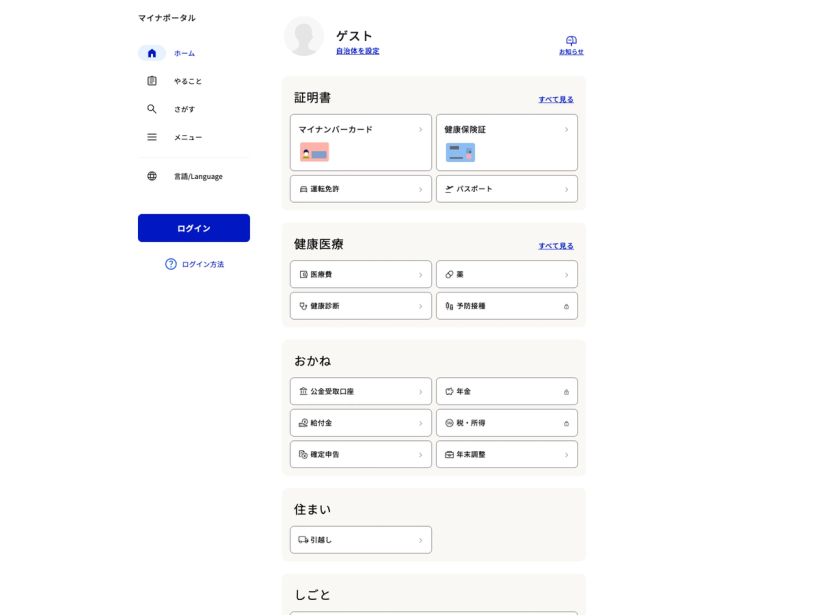Viewport: 820px width, 615px height.
Task: Click the 公金受取口座 bank icon
Action: 303,391
